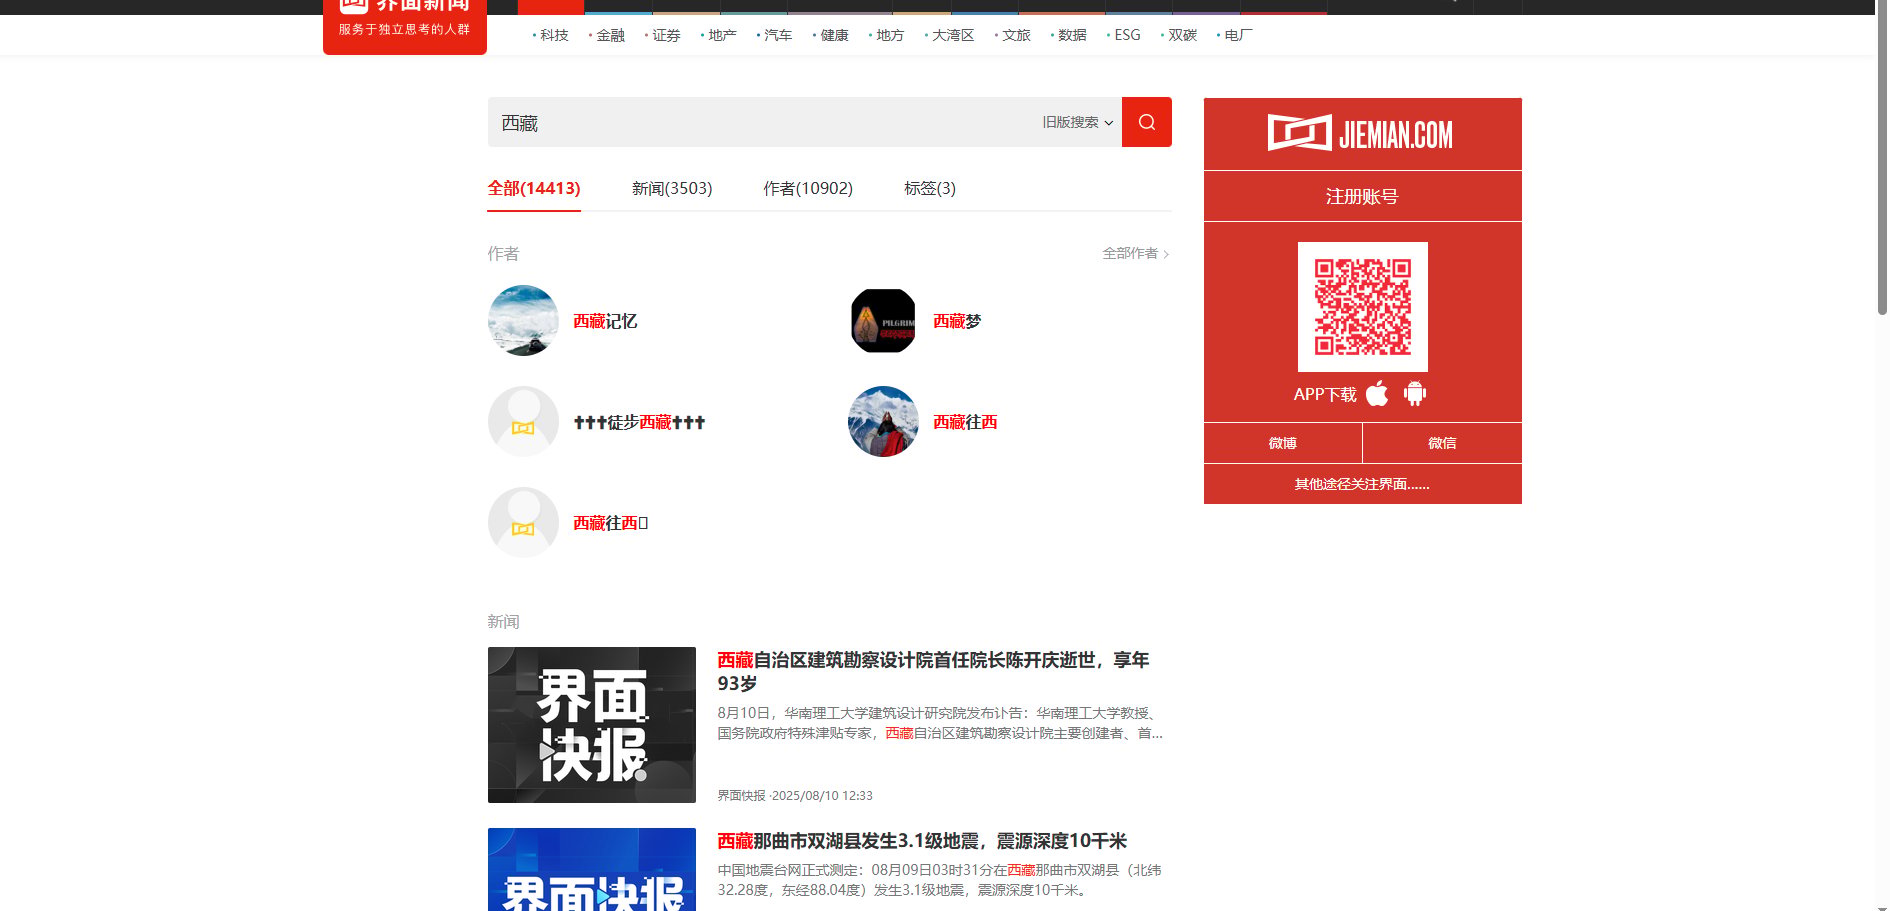This screenshot has width=1890, height=911.
Task: Open the 汽车 navigation item
Action: [778, 35]
